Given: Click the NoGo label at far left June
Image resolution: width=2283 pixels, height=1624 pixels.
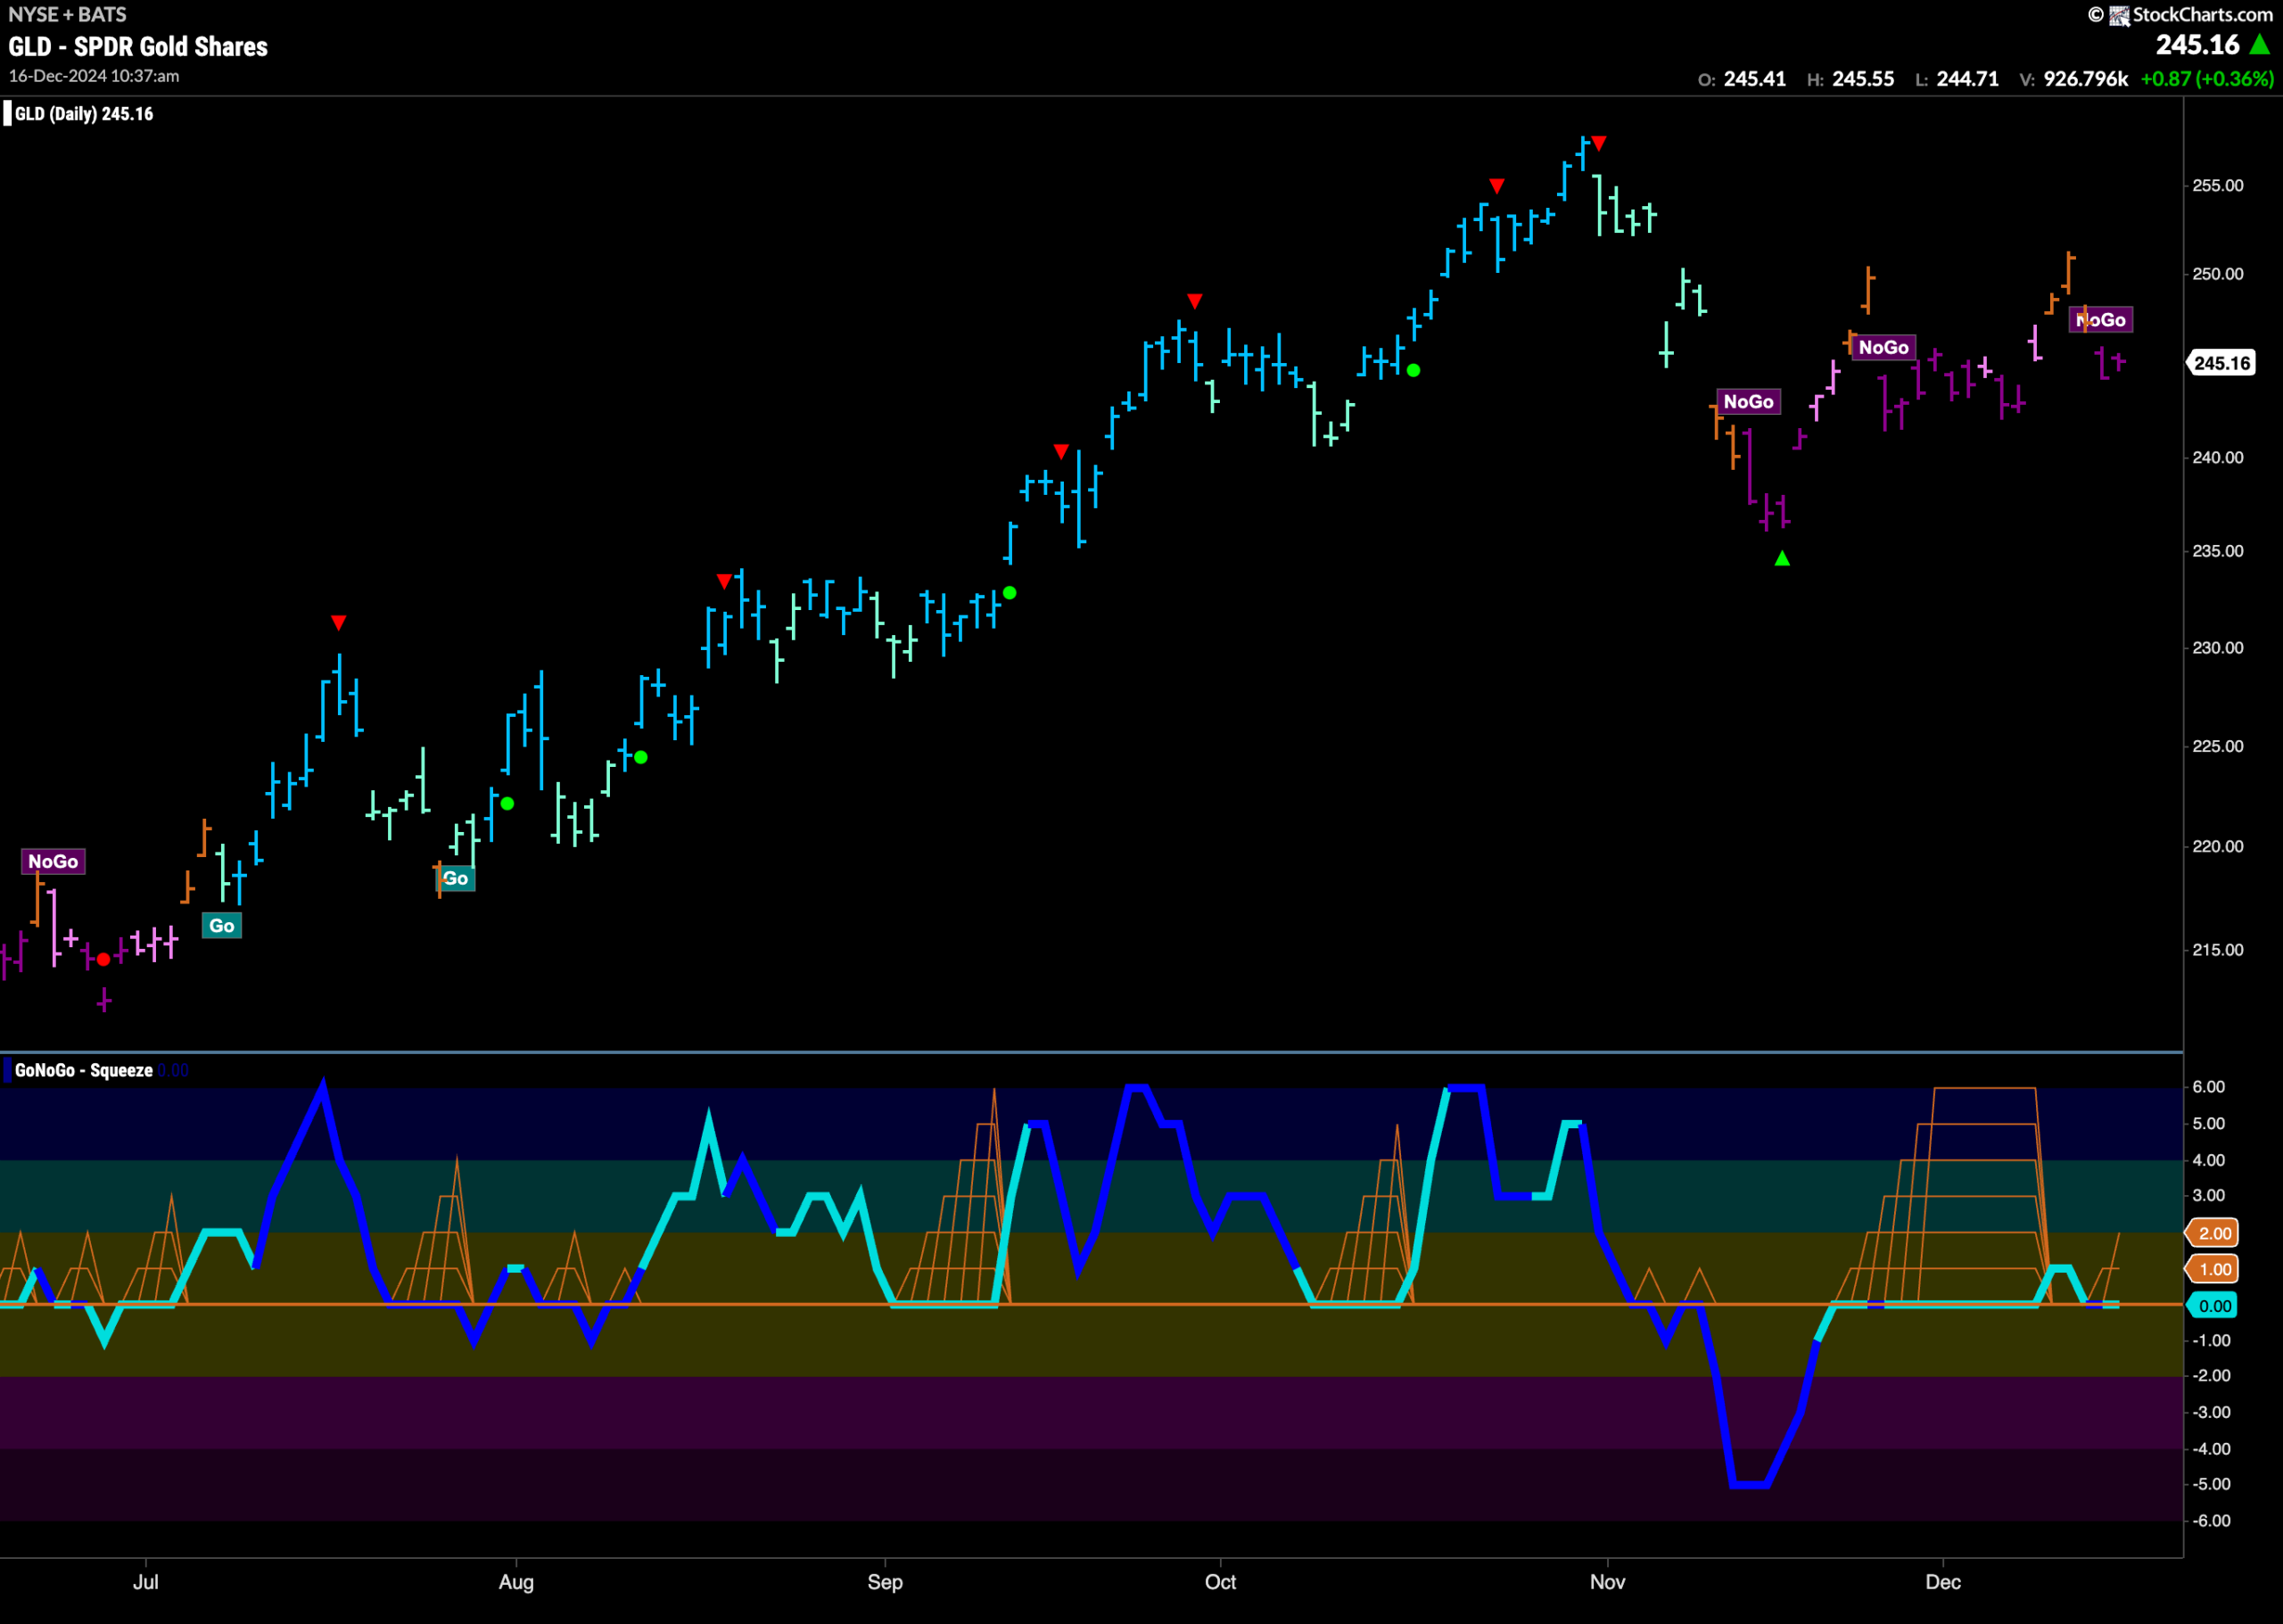Looking at the screenshot, I should pyautogui.click(x=53, y=861).
